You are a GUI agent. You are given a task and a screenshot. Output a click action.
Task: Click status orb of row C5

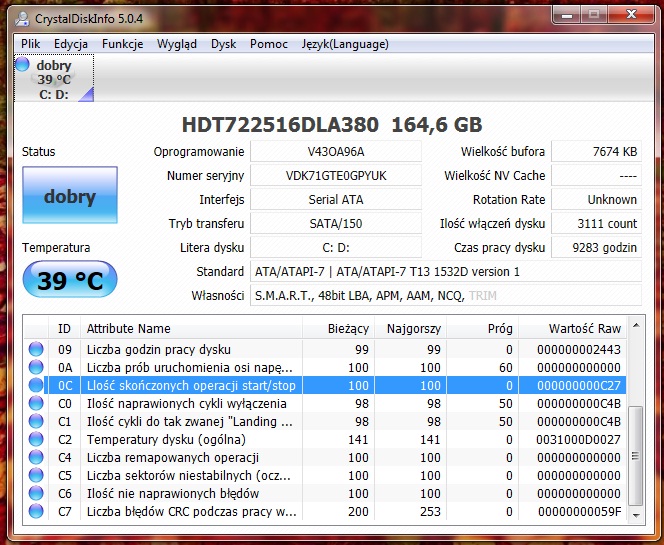click(36, 475)
